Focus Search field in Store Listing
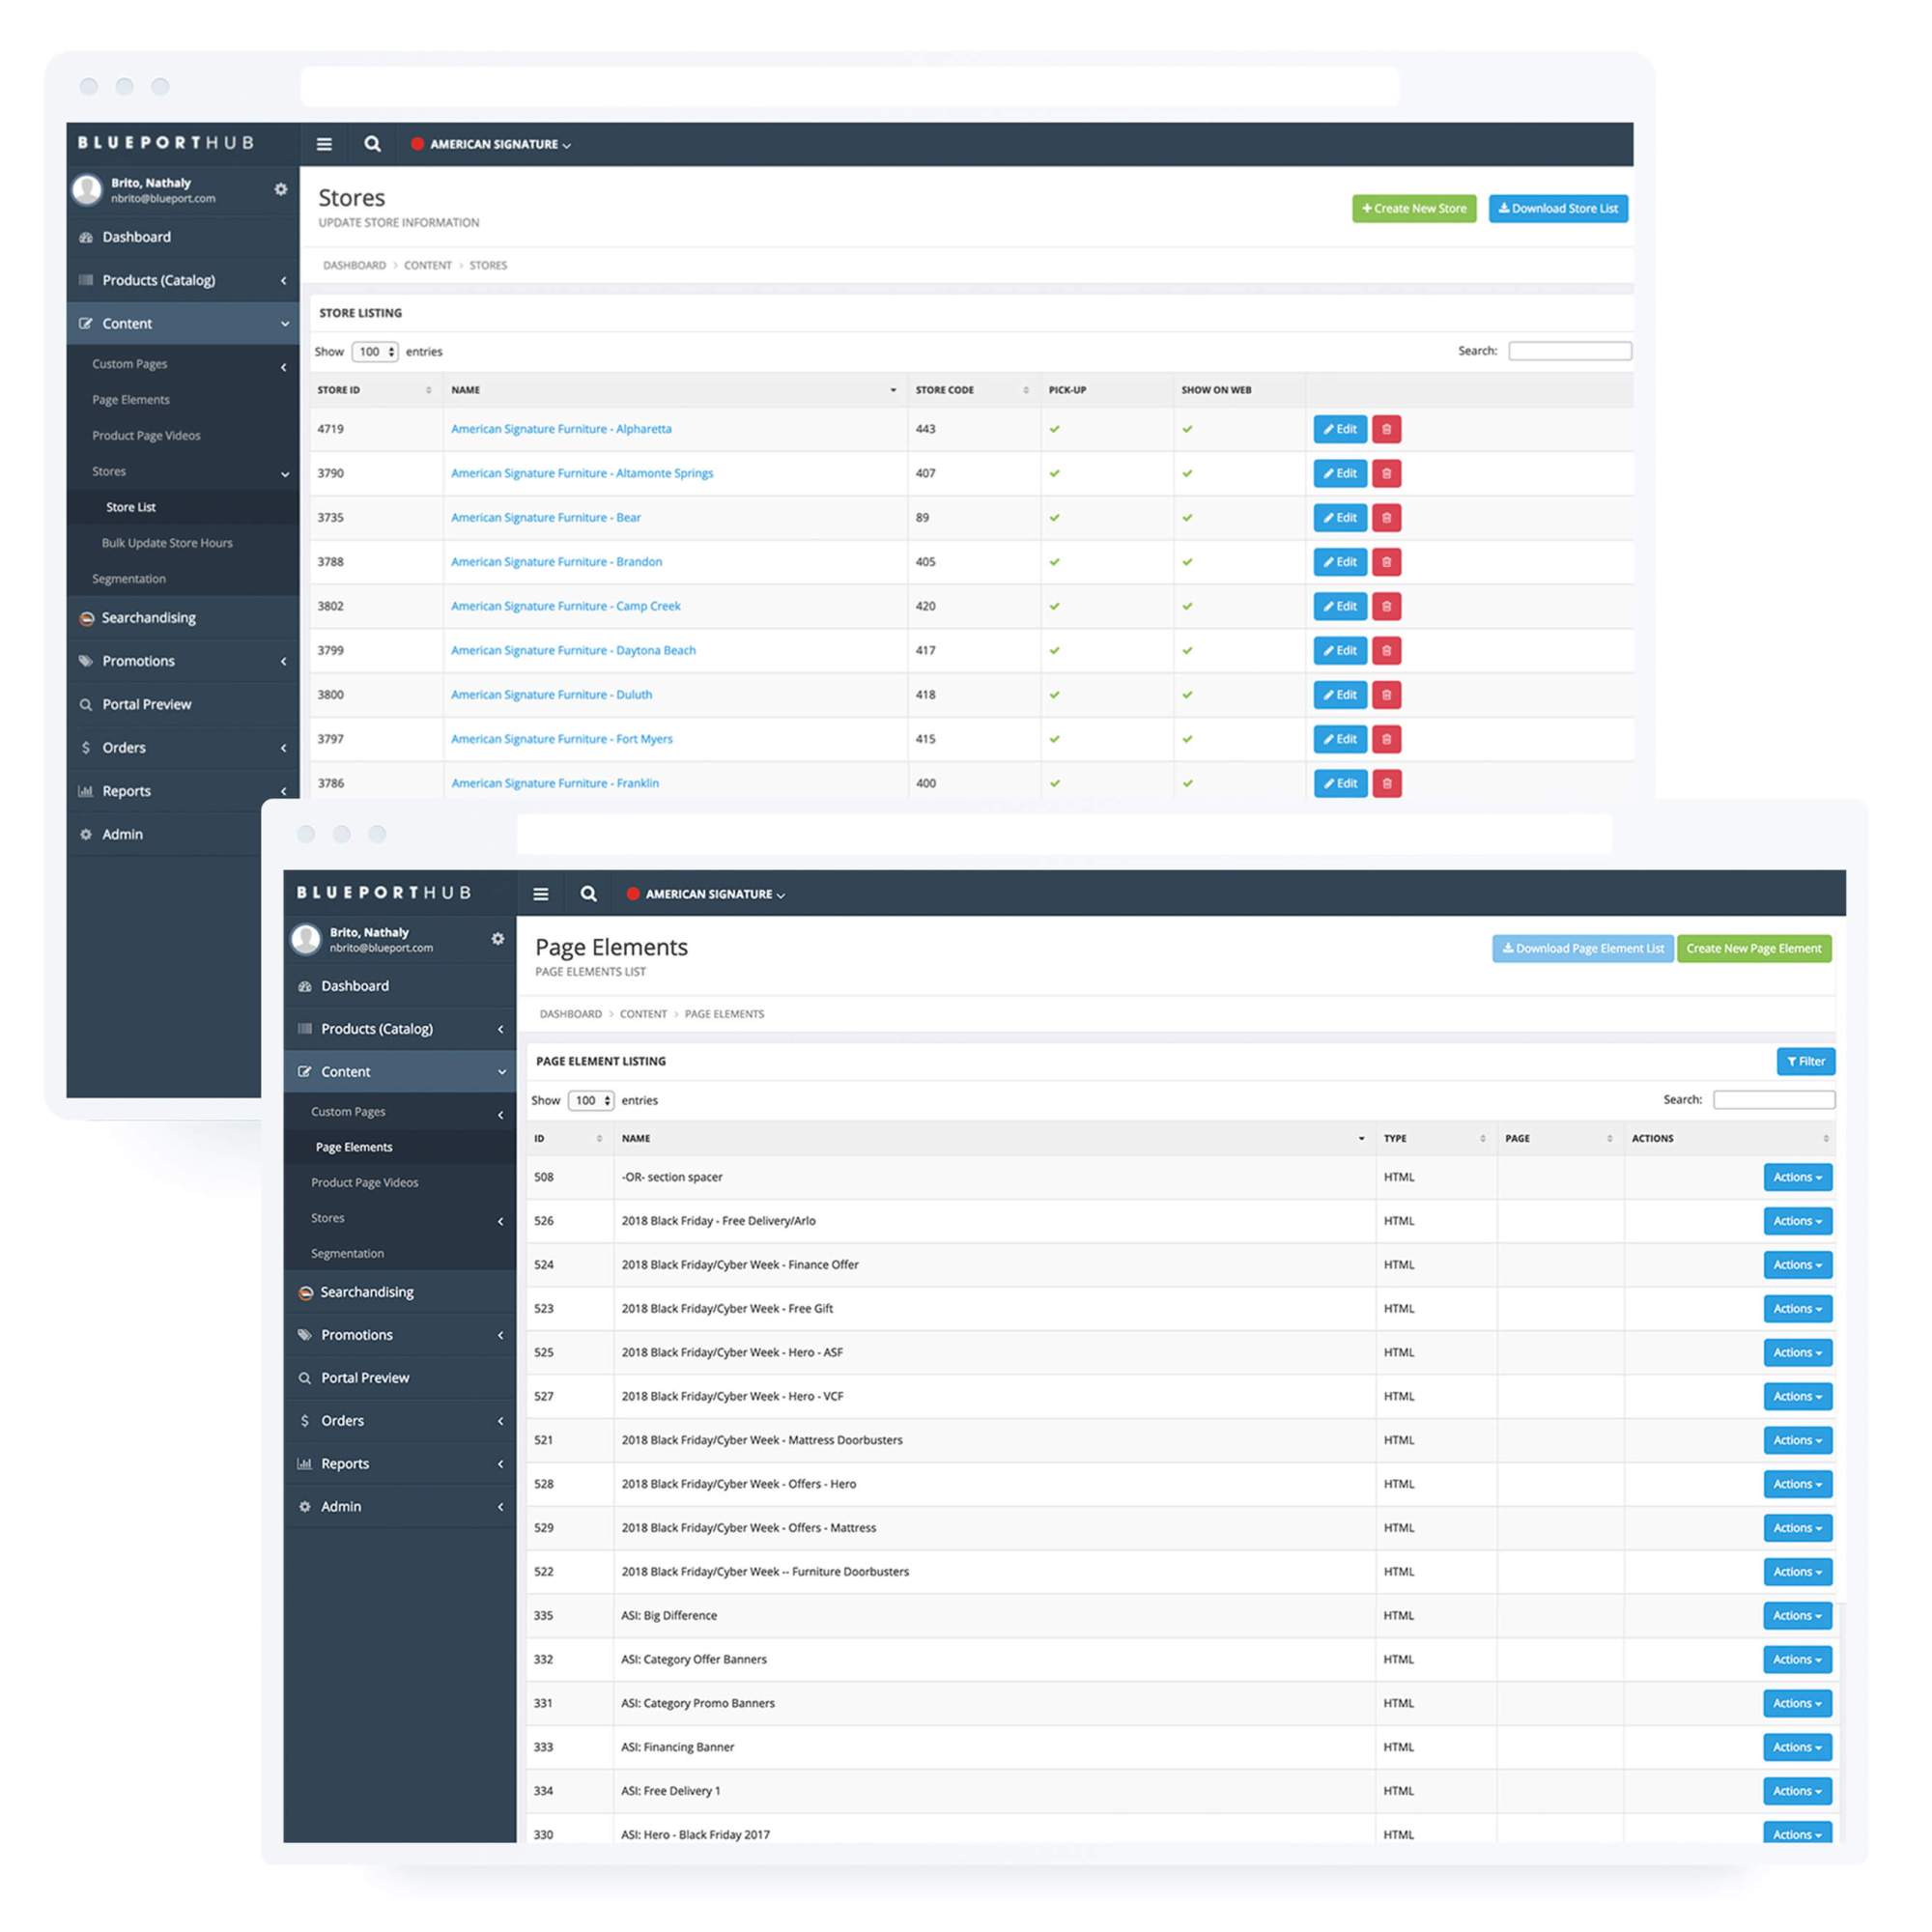This screenshot has width=1932, height=1932. coord(1570,351)
